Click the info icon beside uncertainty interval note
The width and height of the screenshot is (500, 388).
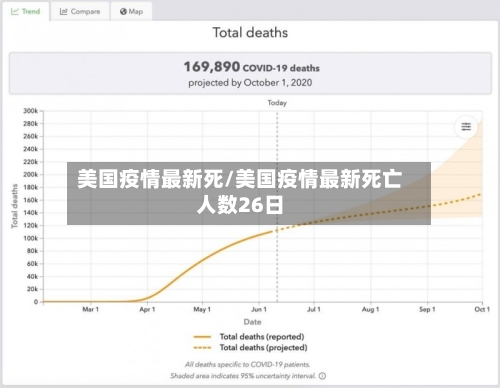[322, 376]
